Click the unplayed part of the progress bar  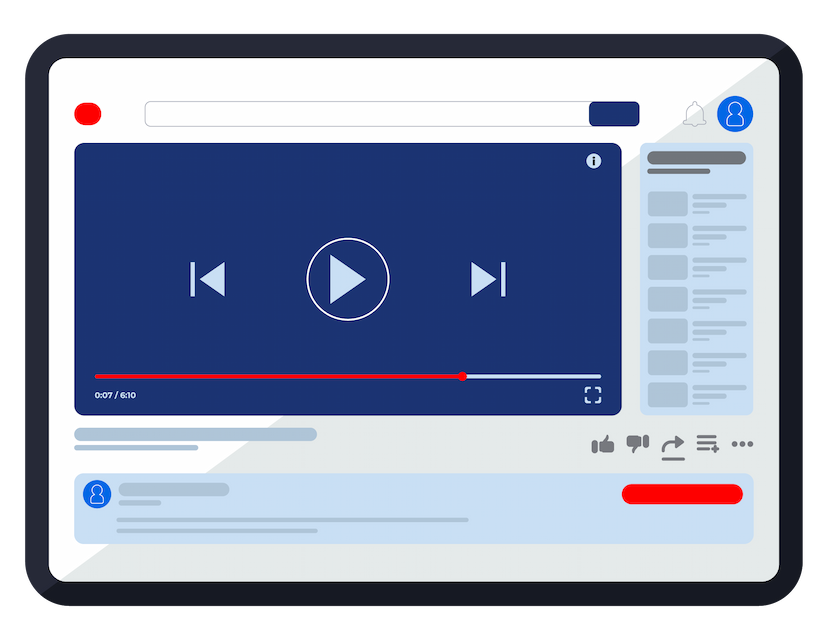coord(534,377)
